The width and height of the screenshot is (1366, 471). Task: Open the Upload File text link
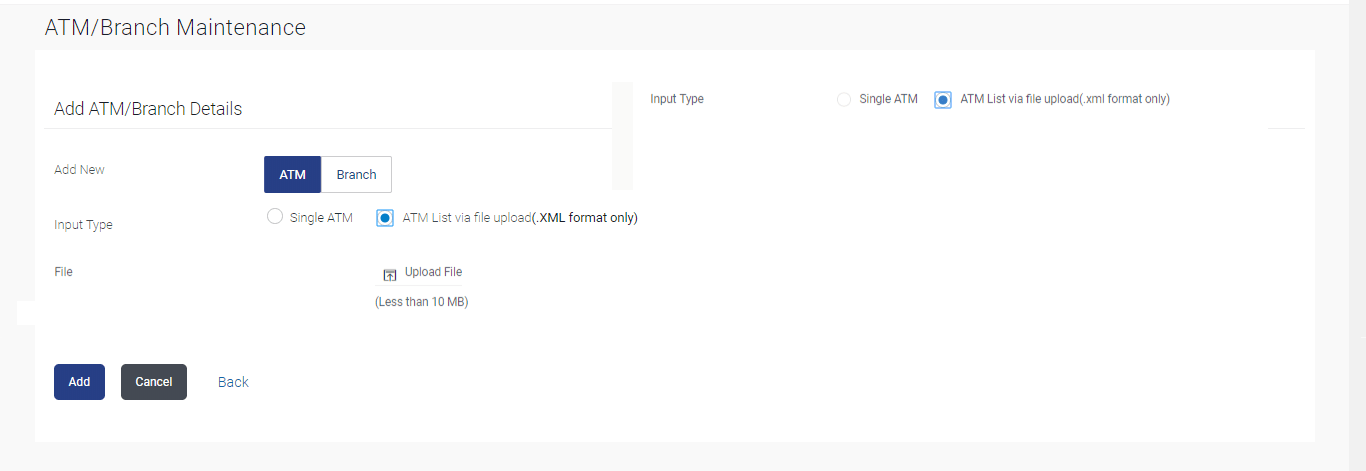tap(433, 272)
